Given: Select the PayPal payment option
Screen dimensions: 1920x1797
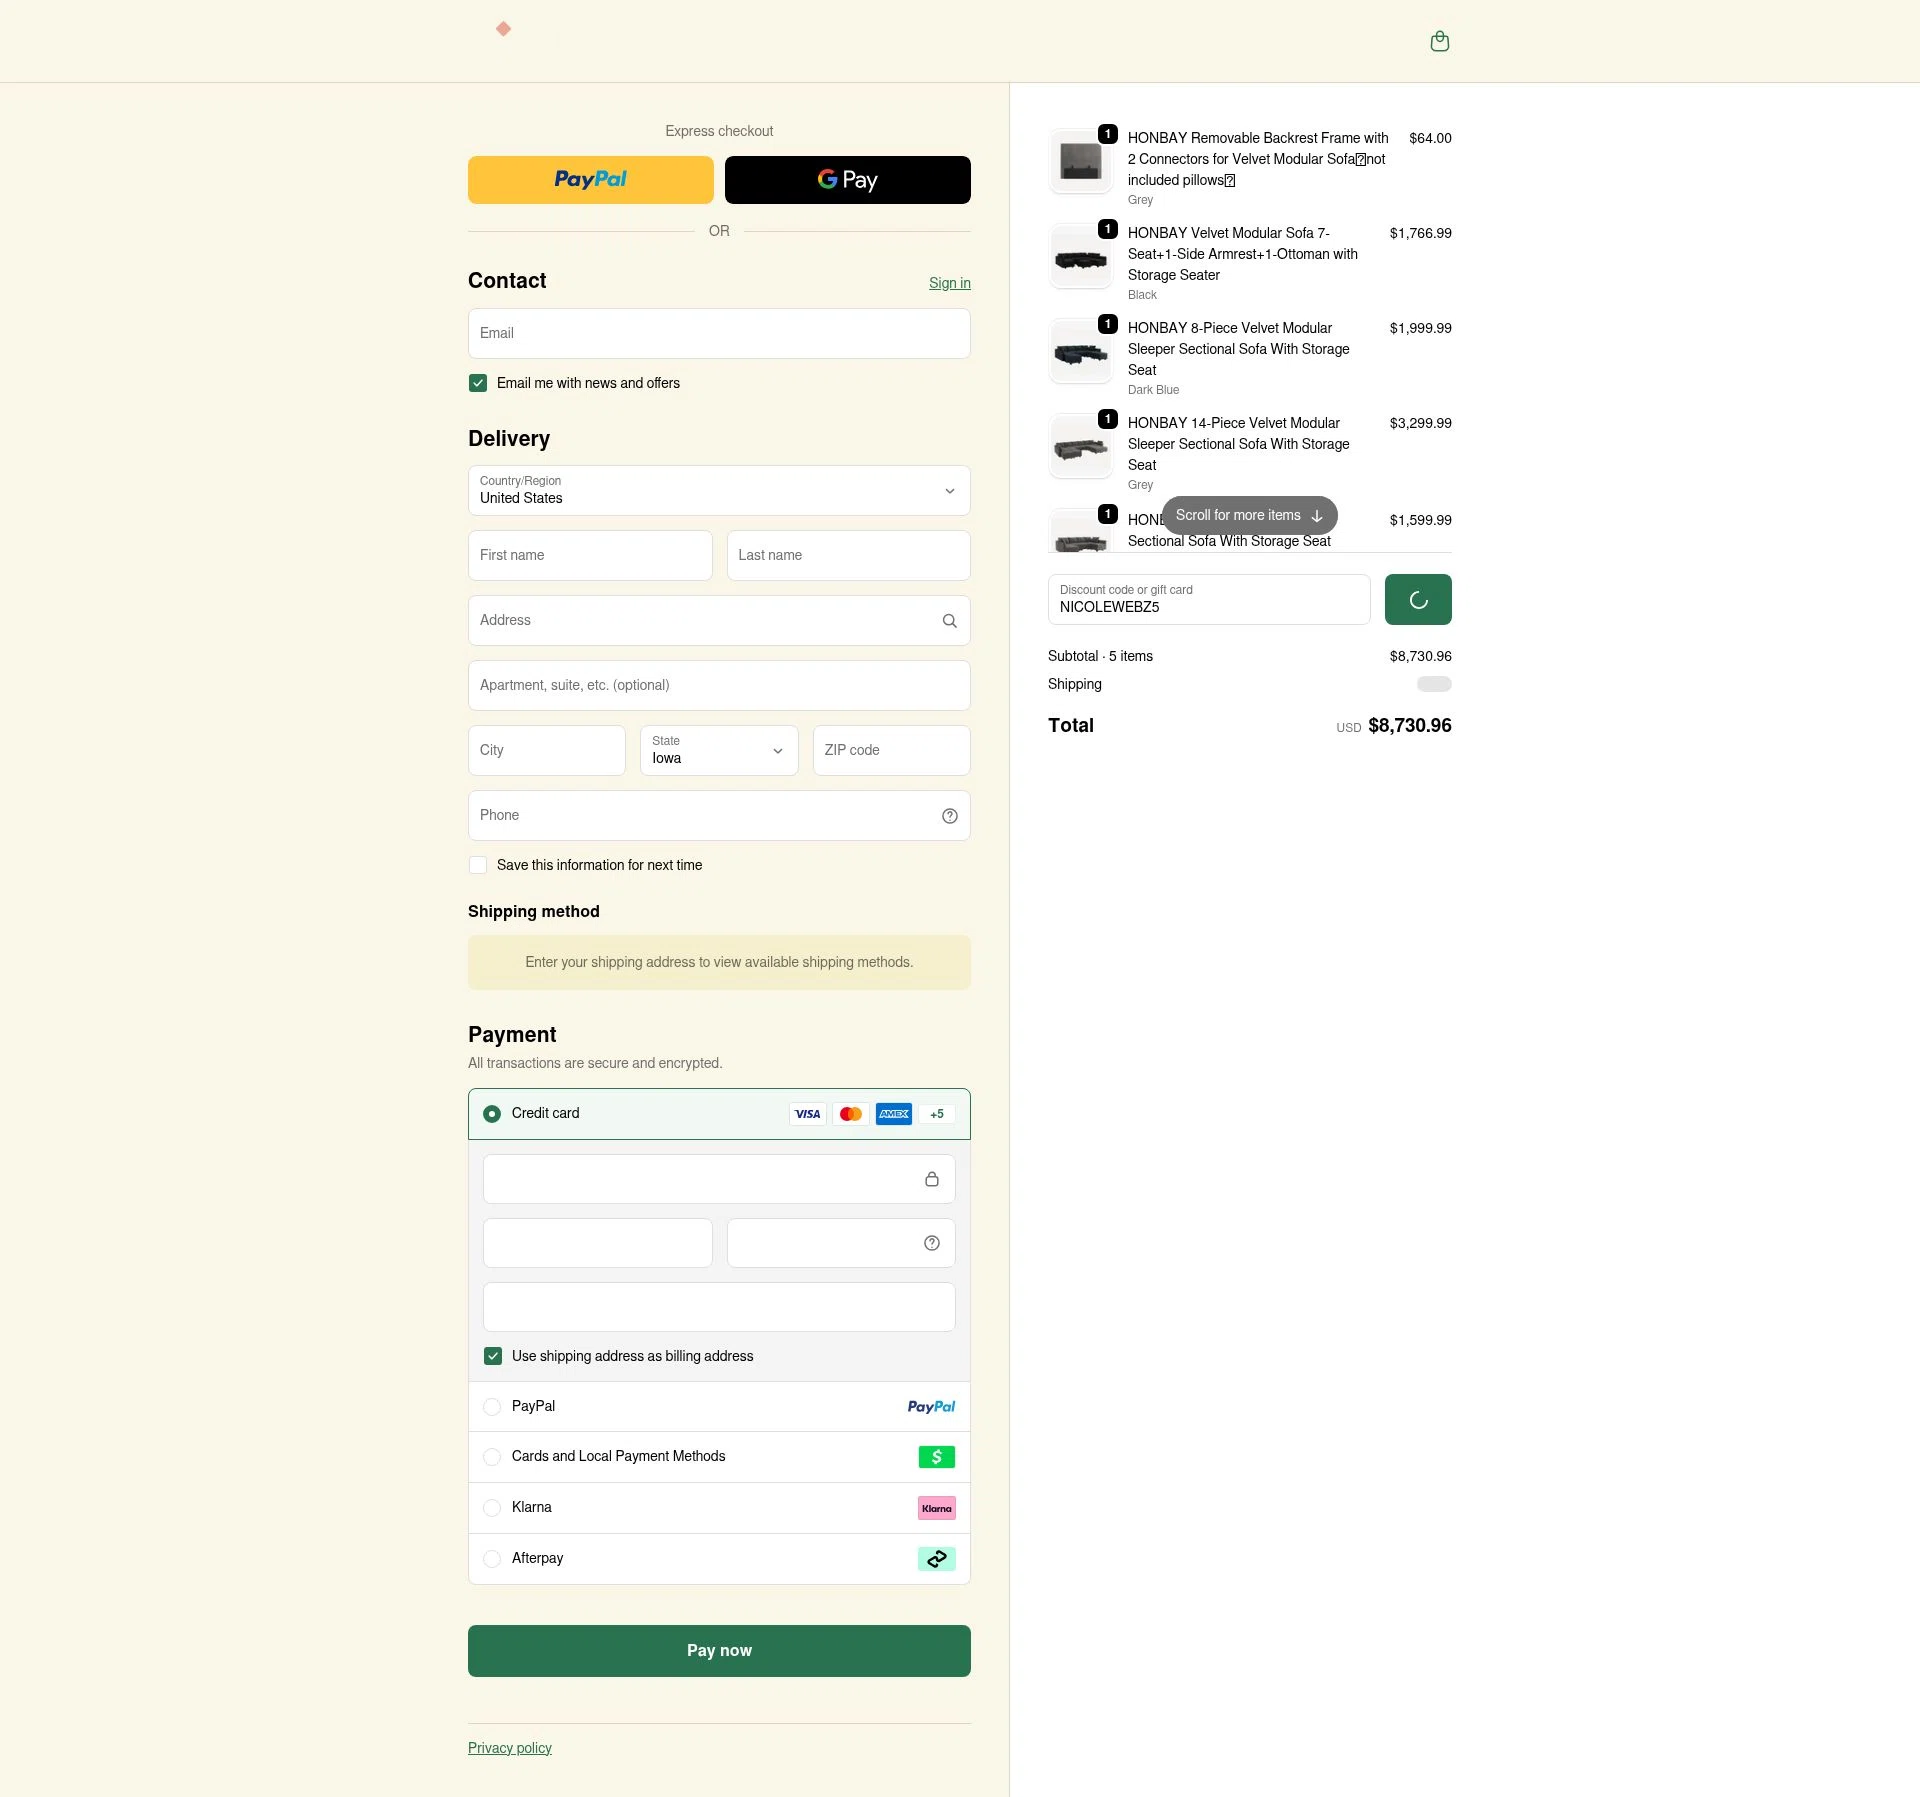Looking at the screenshot, I should (x=491, y=1406).
